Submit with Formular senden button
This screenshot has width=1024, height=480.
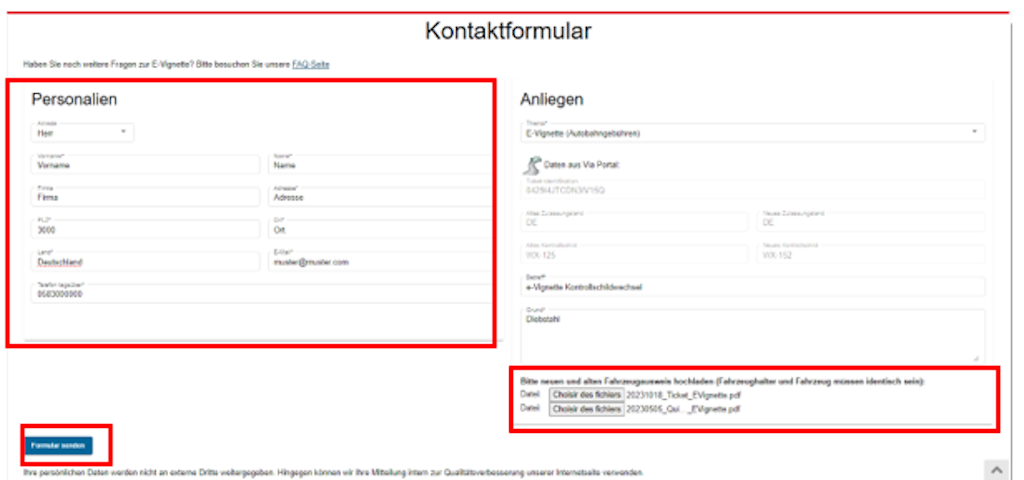pyautogui.click(x=59, y=445)
